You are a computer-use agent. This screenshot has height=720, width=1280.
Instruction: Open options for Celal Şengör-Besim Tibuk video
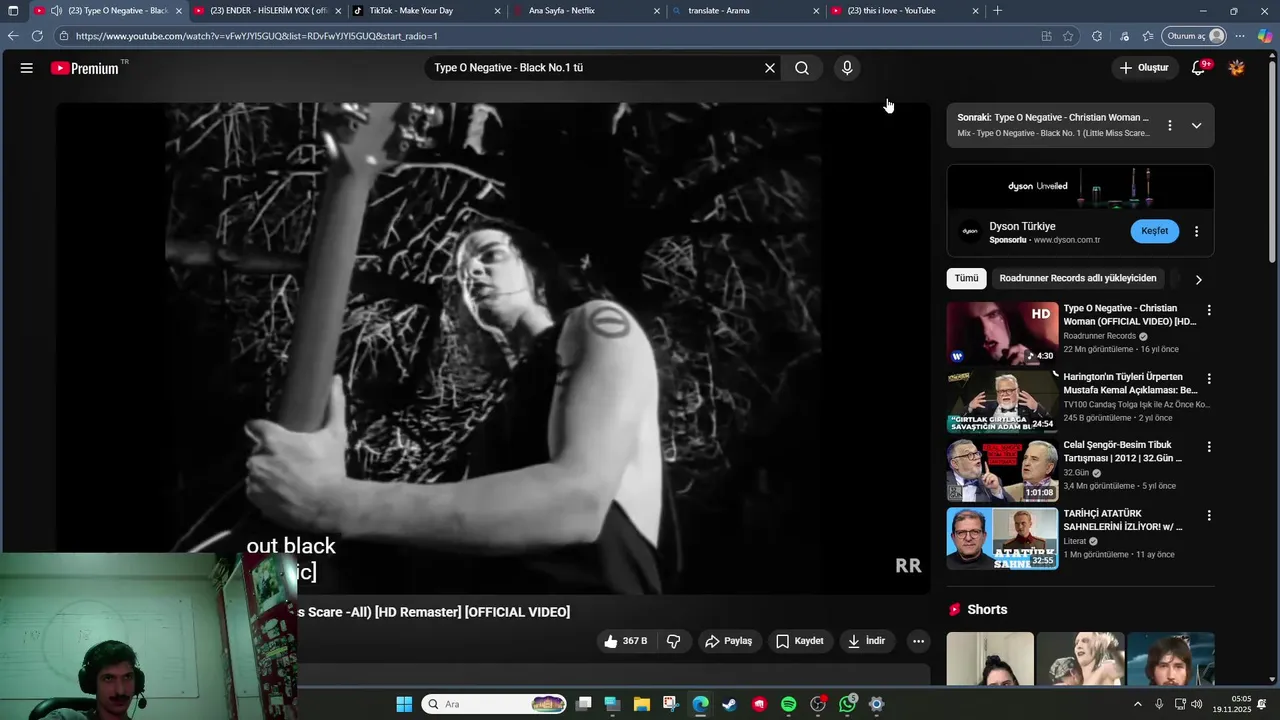tap(1209, 447)
